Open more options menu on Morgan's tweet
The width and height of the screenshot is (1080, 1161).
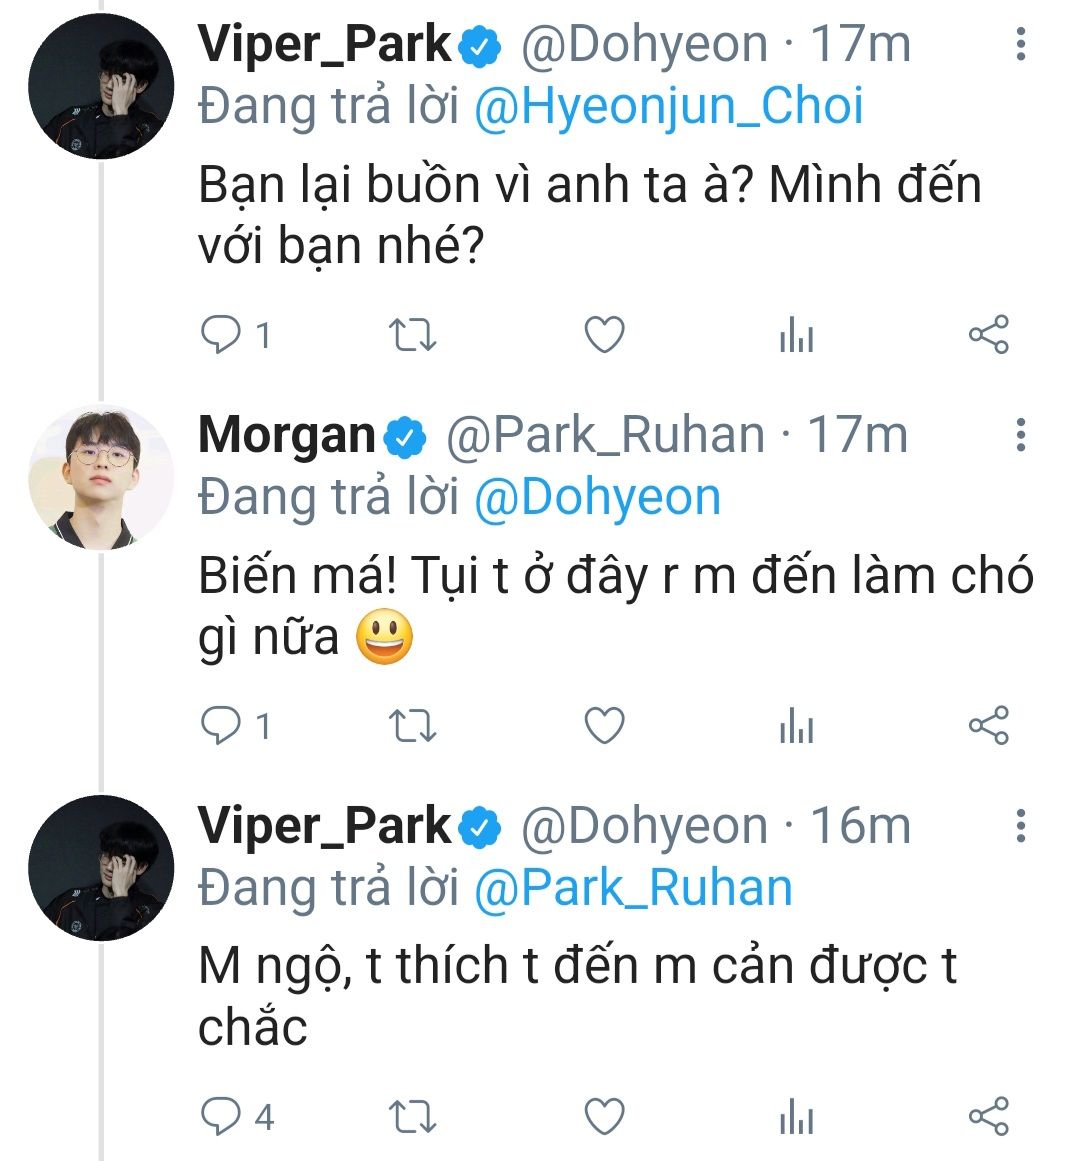[x=1020, y=435]
